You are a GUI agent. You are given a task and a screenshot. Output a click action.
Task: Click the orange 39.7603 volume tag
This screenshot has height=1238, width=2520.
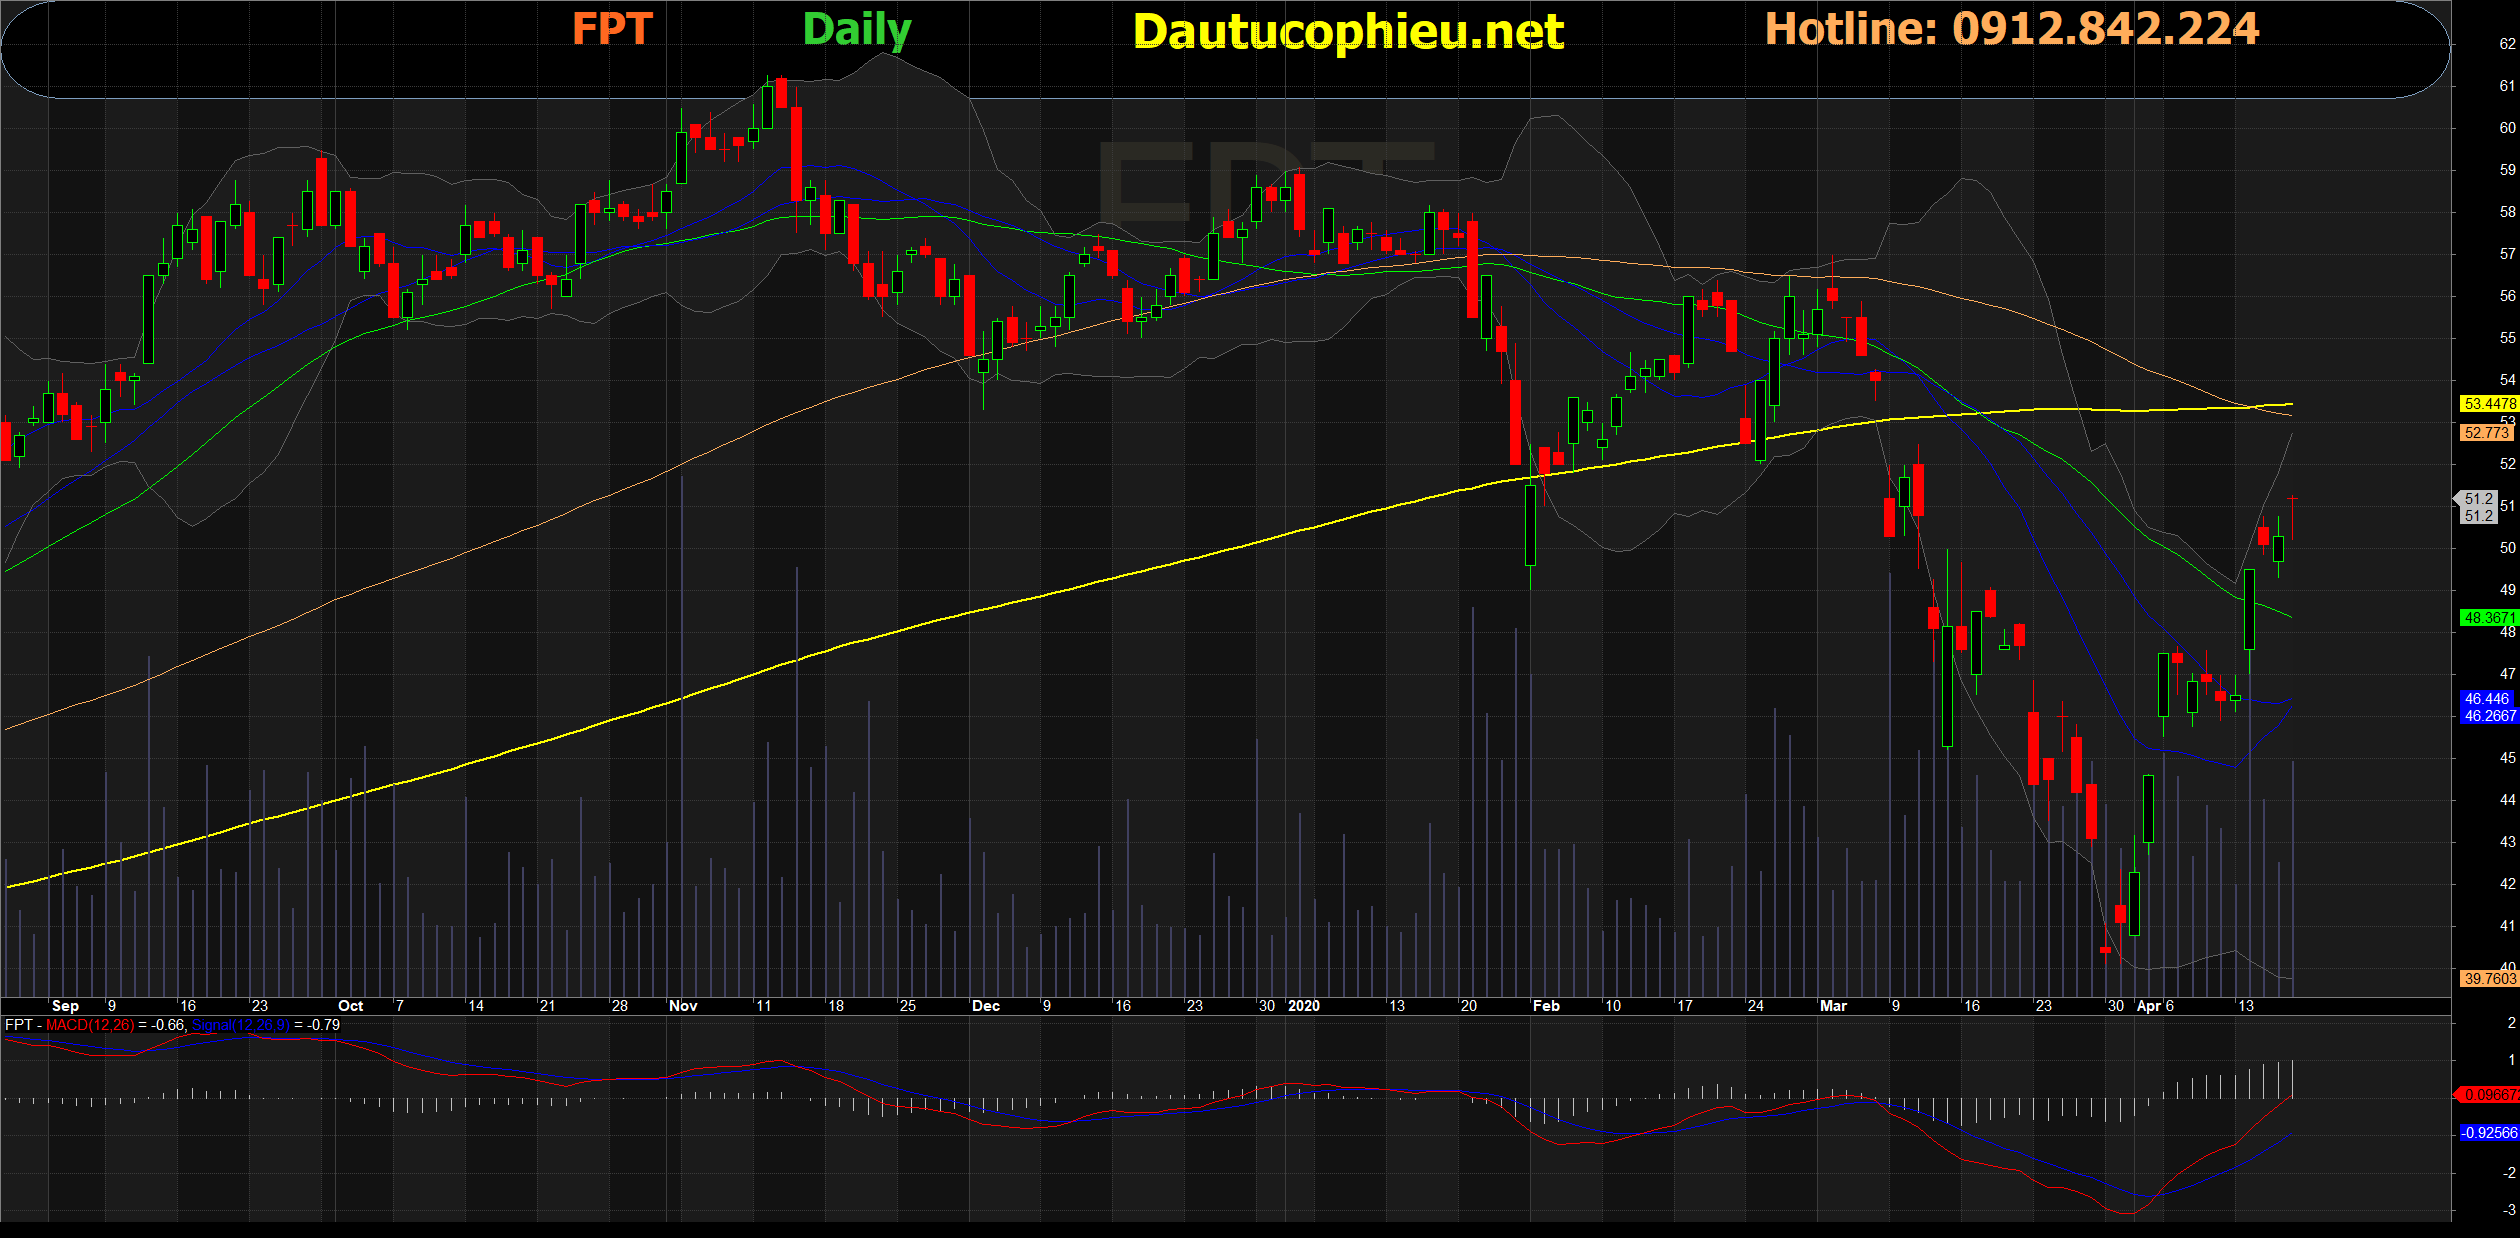2489,979
